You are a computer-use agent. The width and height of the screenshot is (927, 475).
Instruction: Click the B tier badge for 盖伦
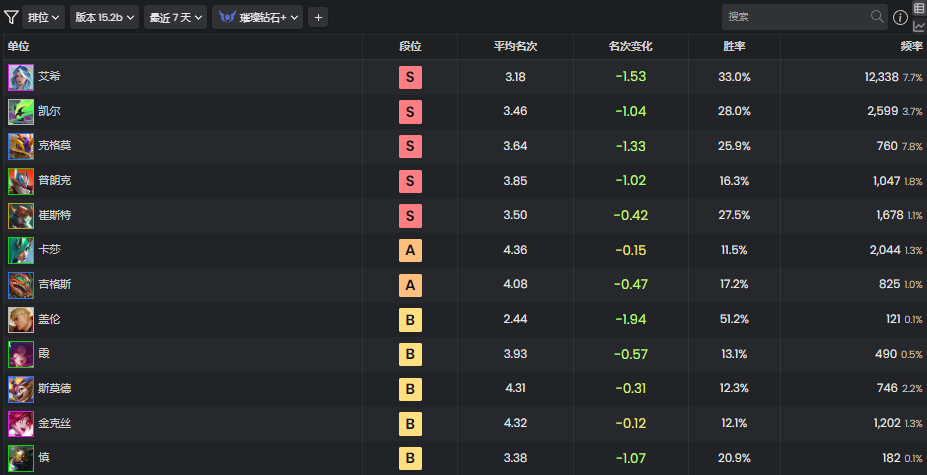coord(410,320)
